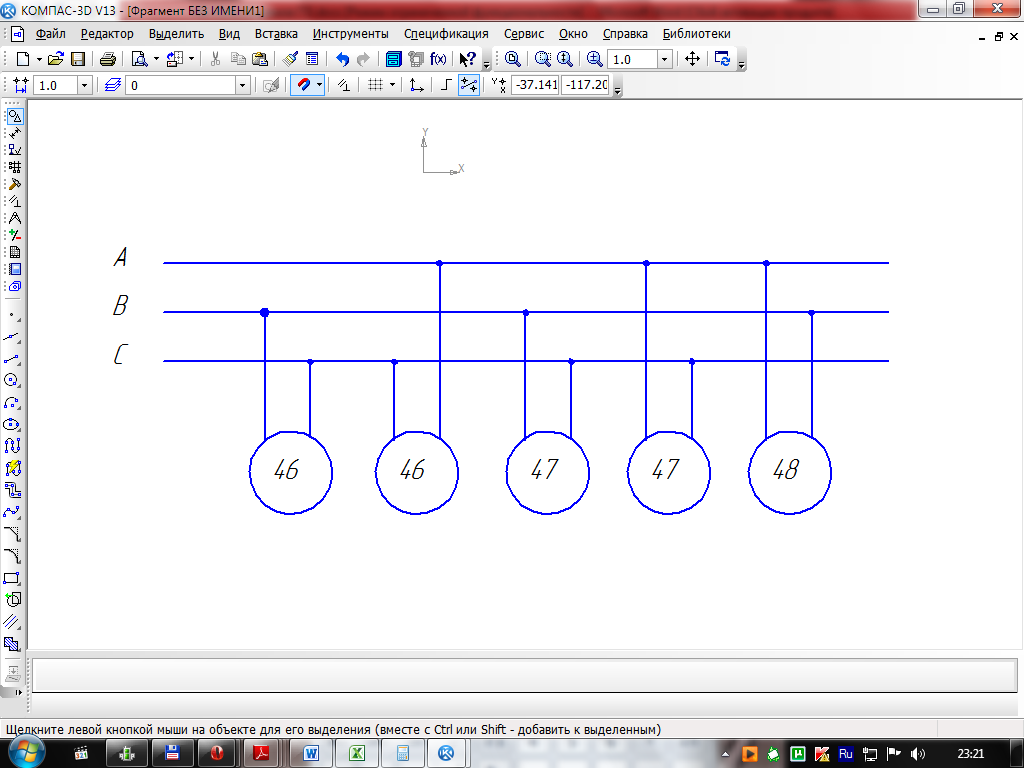This screenshot has height=768, width=1024.
Task: Select the Rectangle tool in the left toolbar
Action: pos(13,578)
